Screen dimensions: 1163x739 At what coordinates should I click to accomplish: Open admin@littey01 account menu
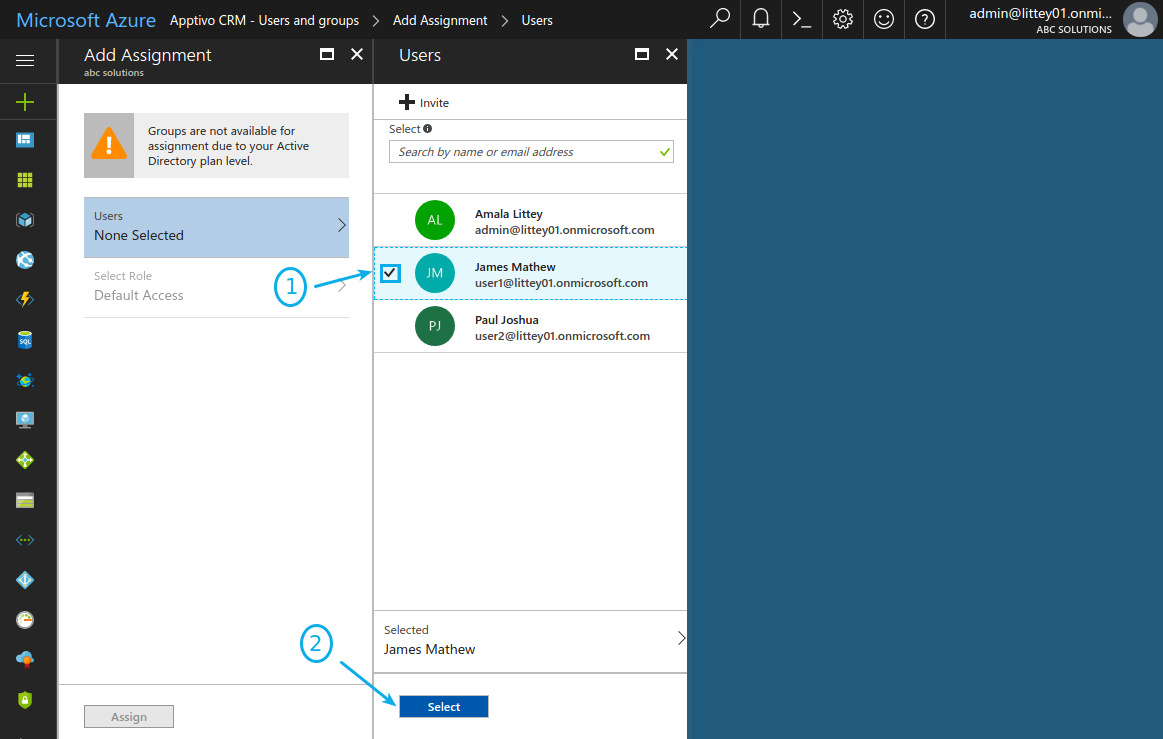tap(1041, 19)
